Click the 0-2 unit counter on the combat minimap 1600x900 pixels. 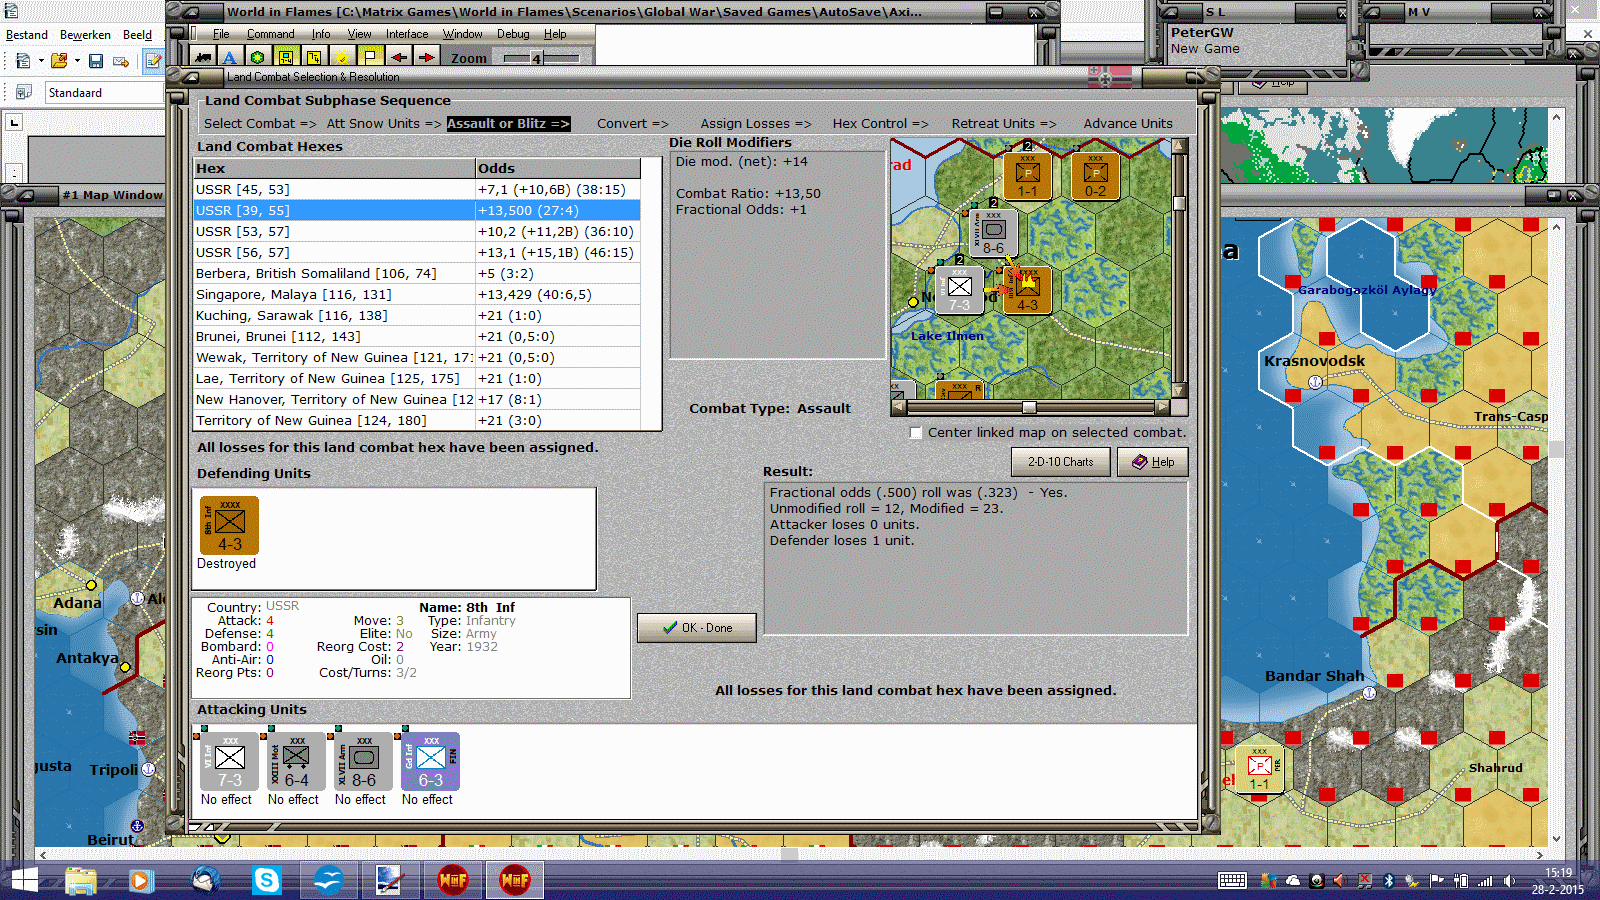[x=1095, y=176]
